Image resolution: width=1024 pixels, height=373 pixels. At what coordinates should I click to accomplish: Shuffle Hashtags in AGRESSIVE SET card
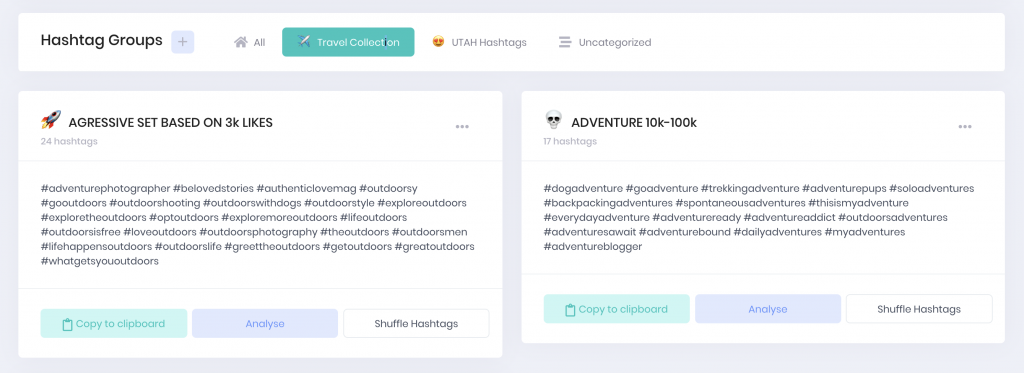pyautogui.click(x=416, y=323)
